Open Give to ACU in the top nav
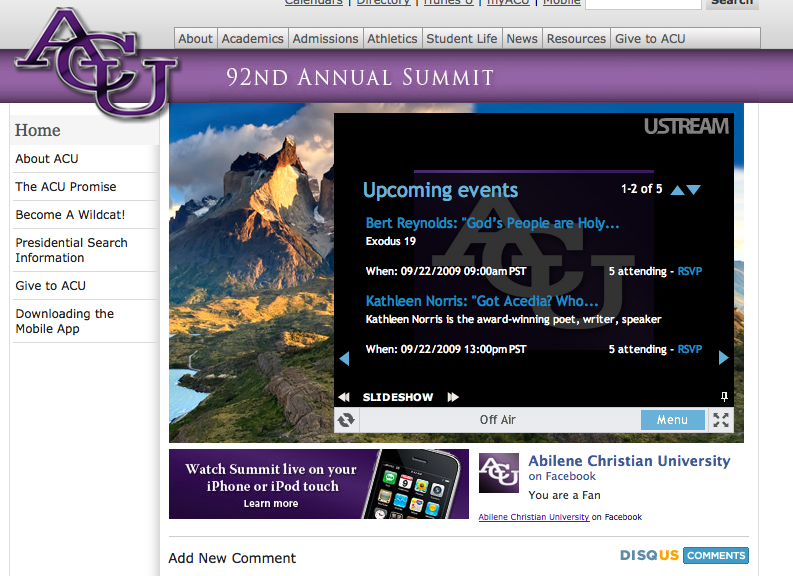The image size is (793, 576). pos(650,39)
